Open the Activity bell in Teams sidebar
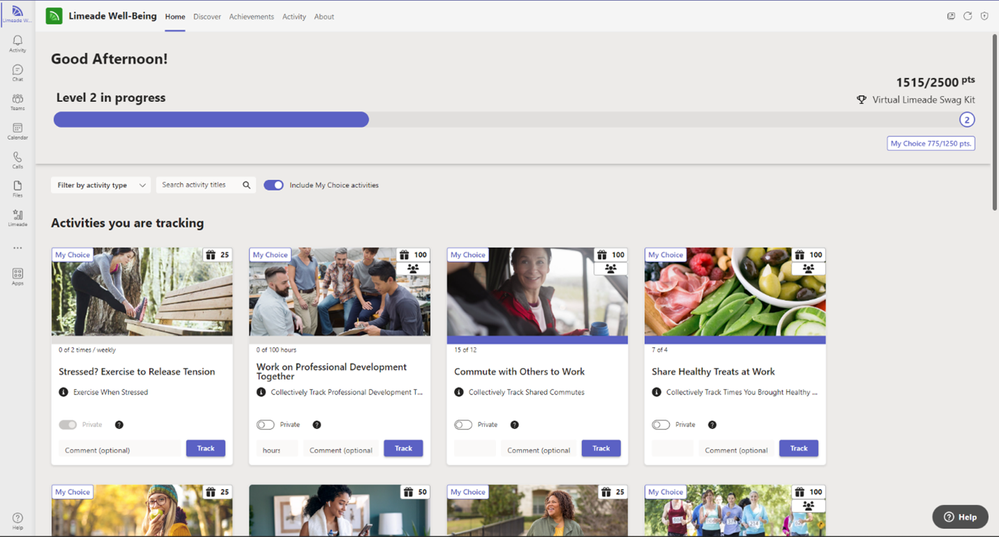 point(17,43)
